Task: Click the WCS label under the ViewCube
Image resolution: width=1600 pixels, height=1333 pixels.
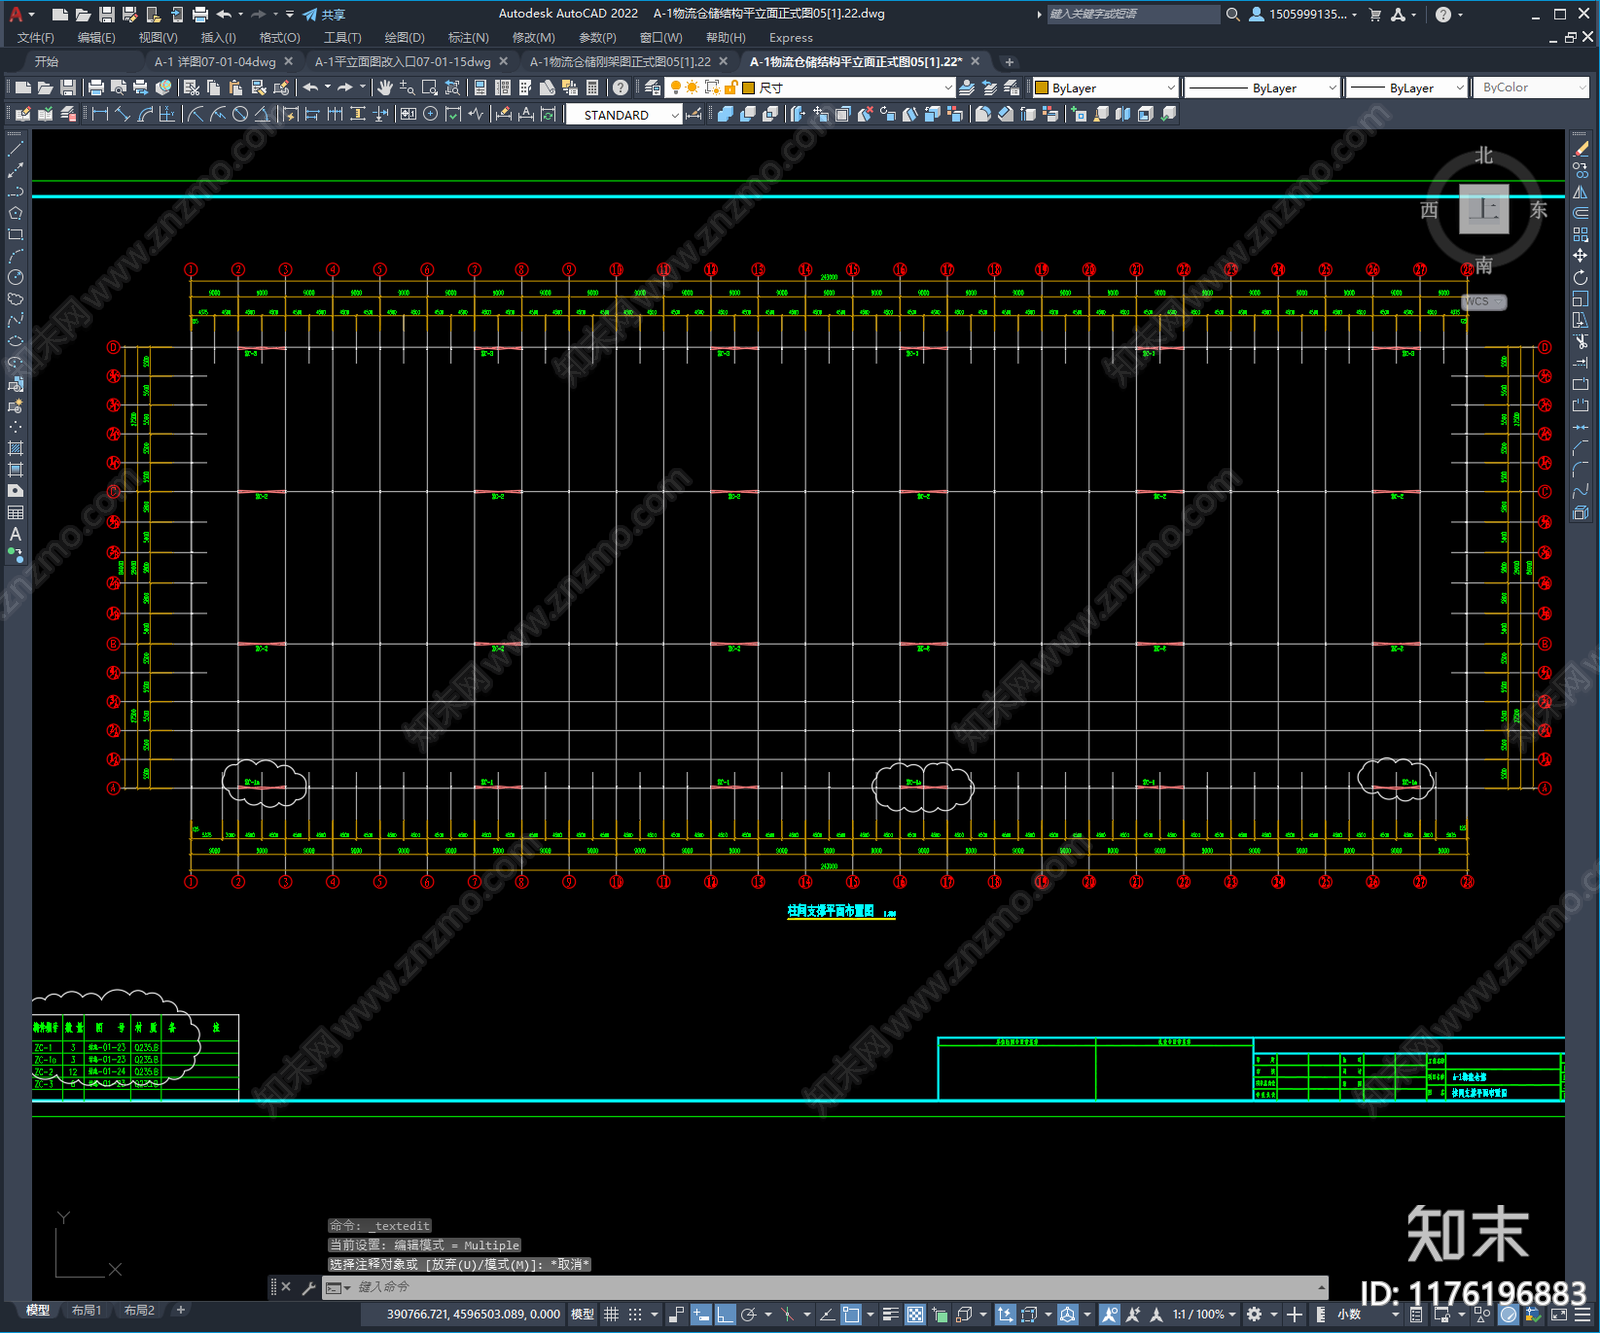Action: (x=1484, y=301)
